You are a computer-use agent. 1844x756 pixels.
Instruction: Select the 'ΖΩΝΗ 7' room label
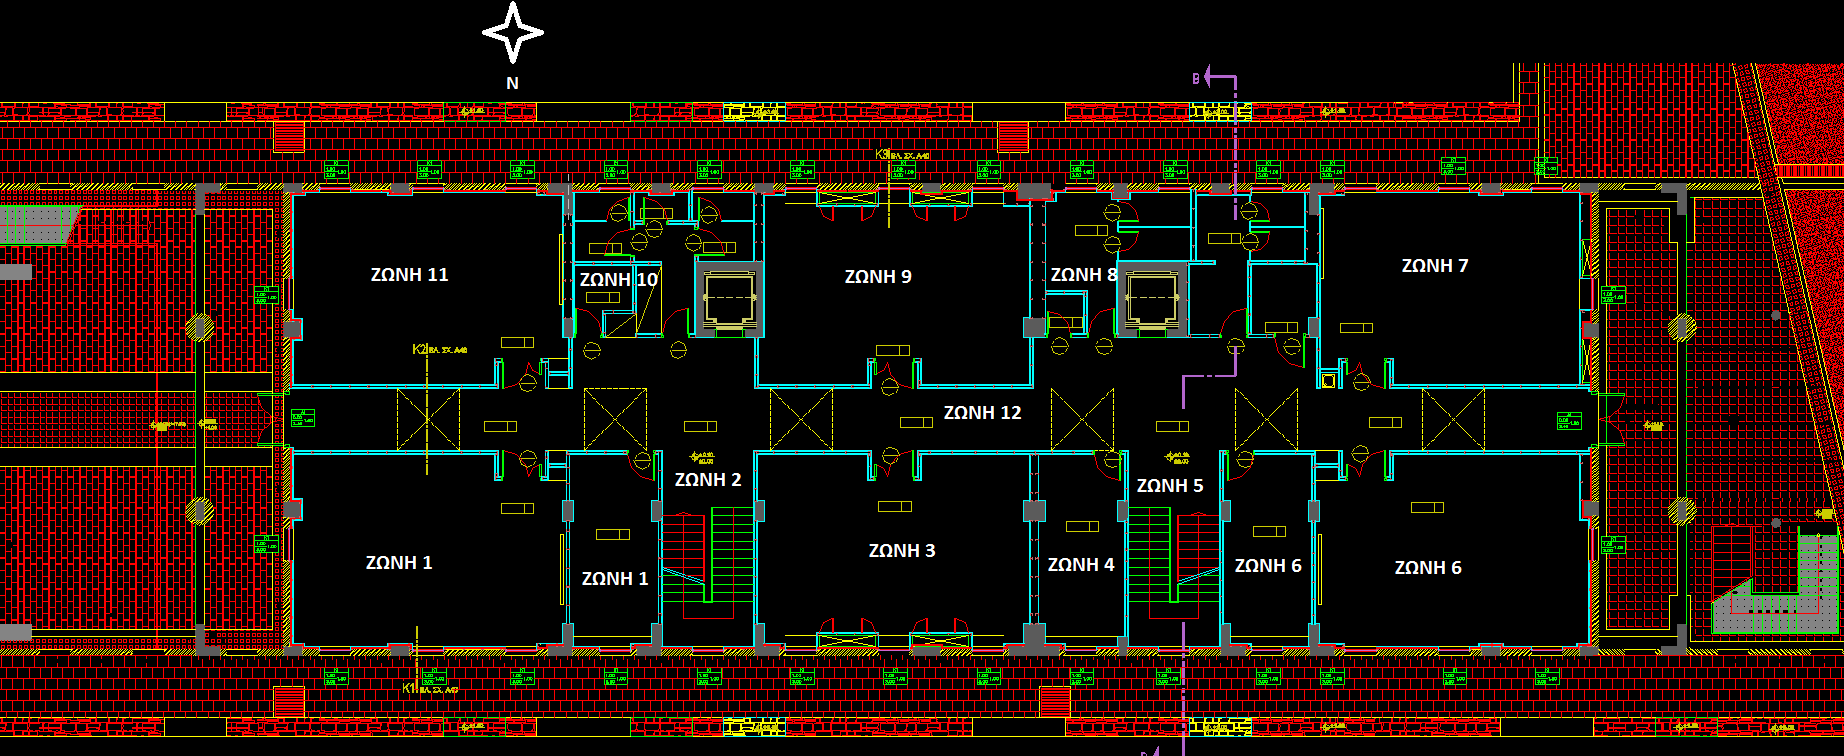pyautogui.click(x=1435, y=265)
